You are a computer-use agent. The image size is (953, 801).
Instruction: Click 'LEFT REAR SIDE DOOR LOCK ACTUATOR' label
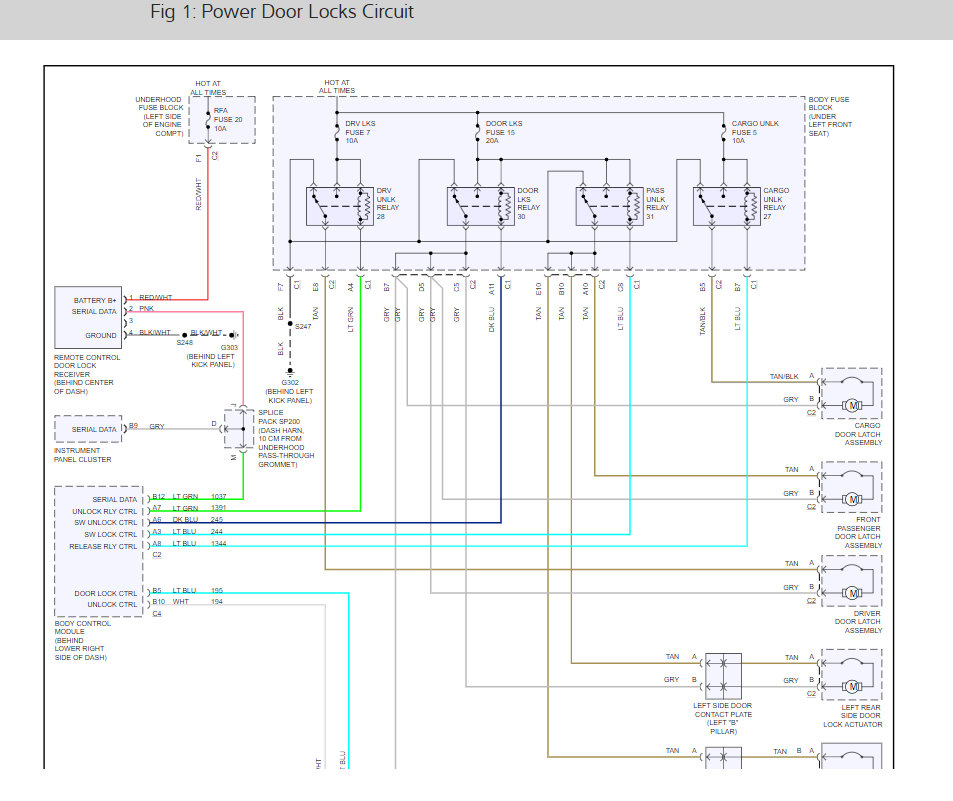[x=853, y=716]
